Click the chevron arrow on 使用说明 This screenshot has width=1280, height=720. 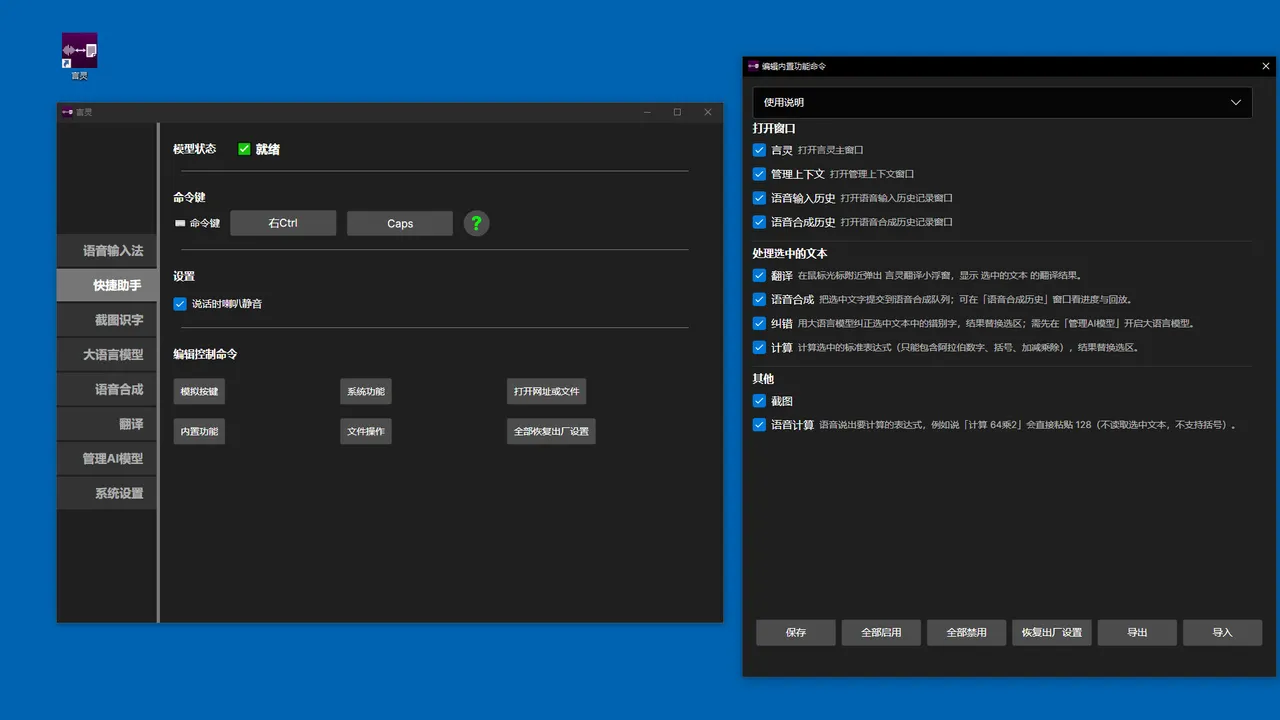coord(1236,102)
